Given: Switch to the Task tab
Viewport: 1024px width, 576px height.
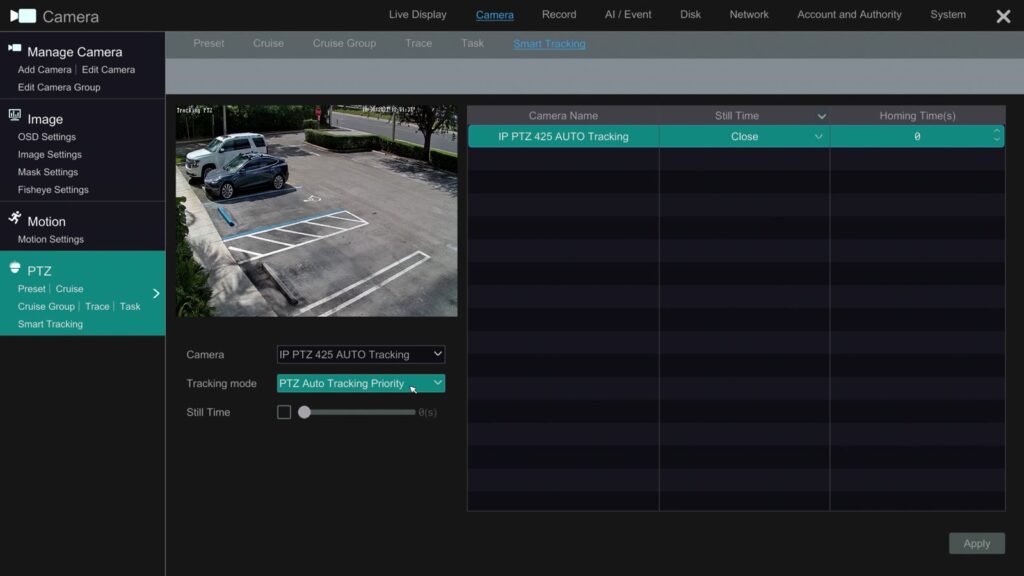Looking at the screenshot, I should 472,43.
